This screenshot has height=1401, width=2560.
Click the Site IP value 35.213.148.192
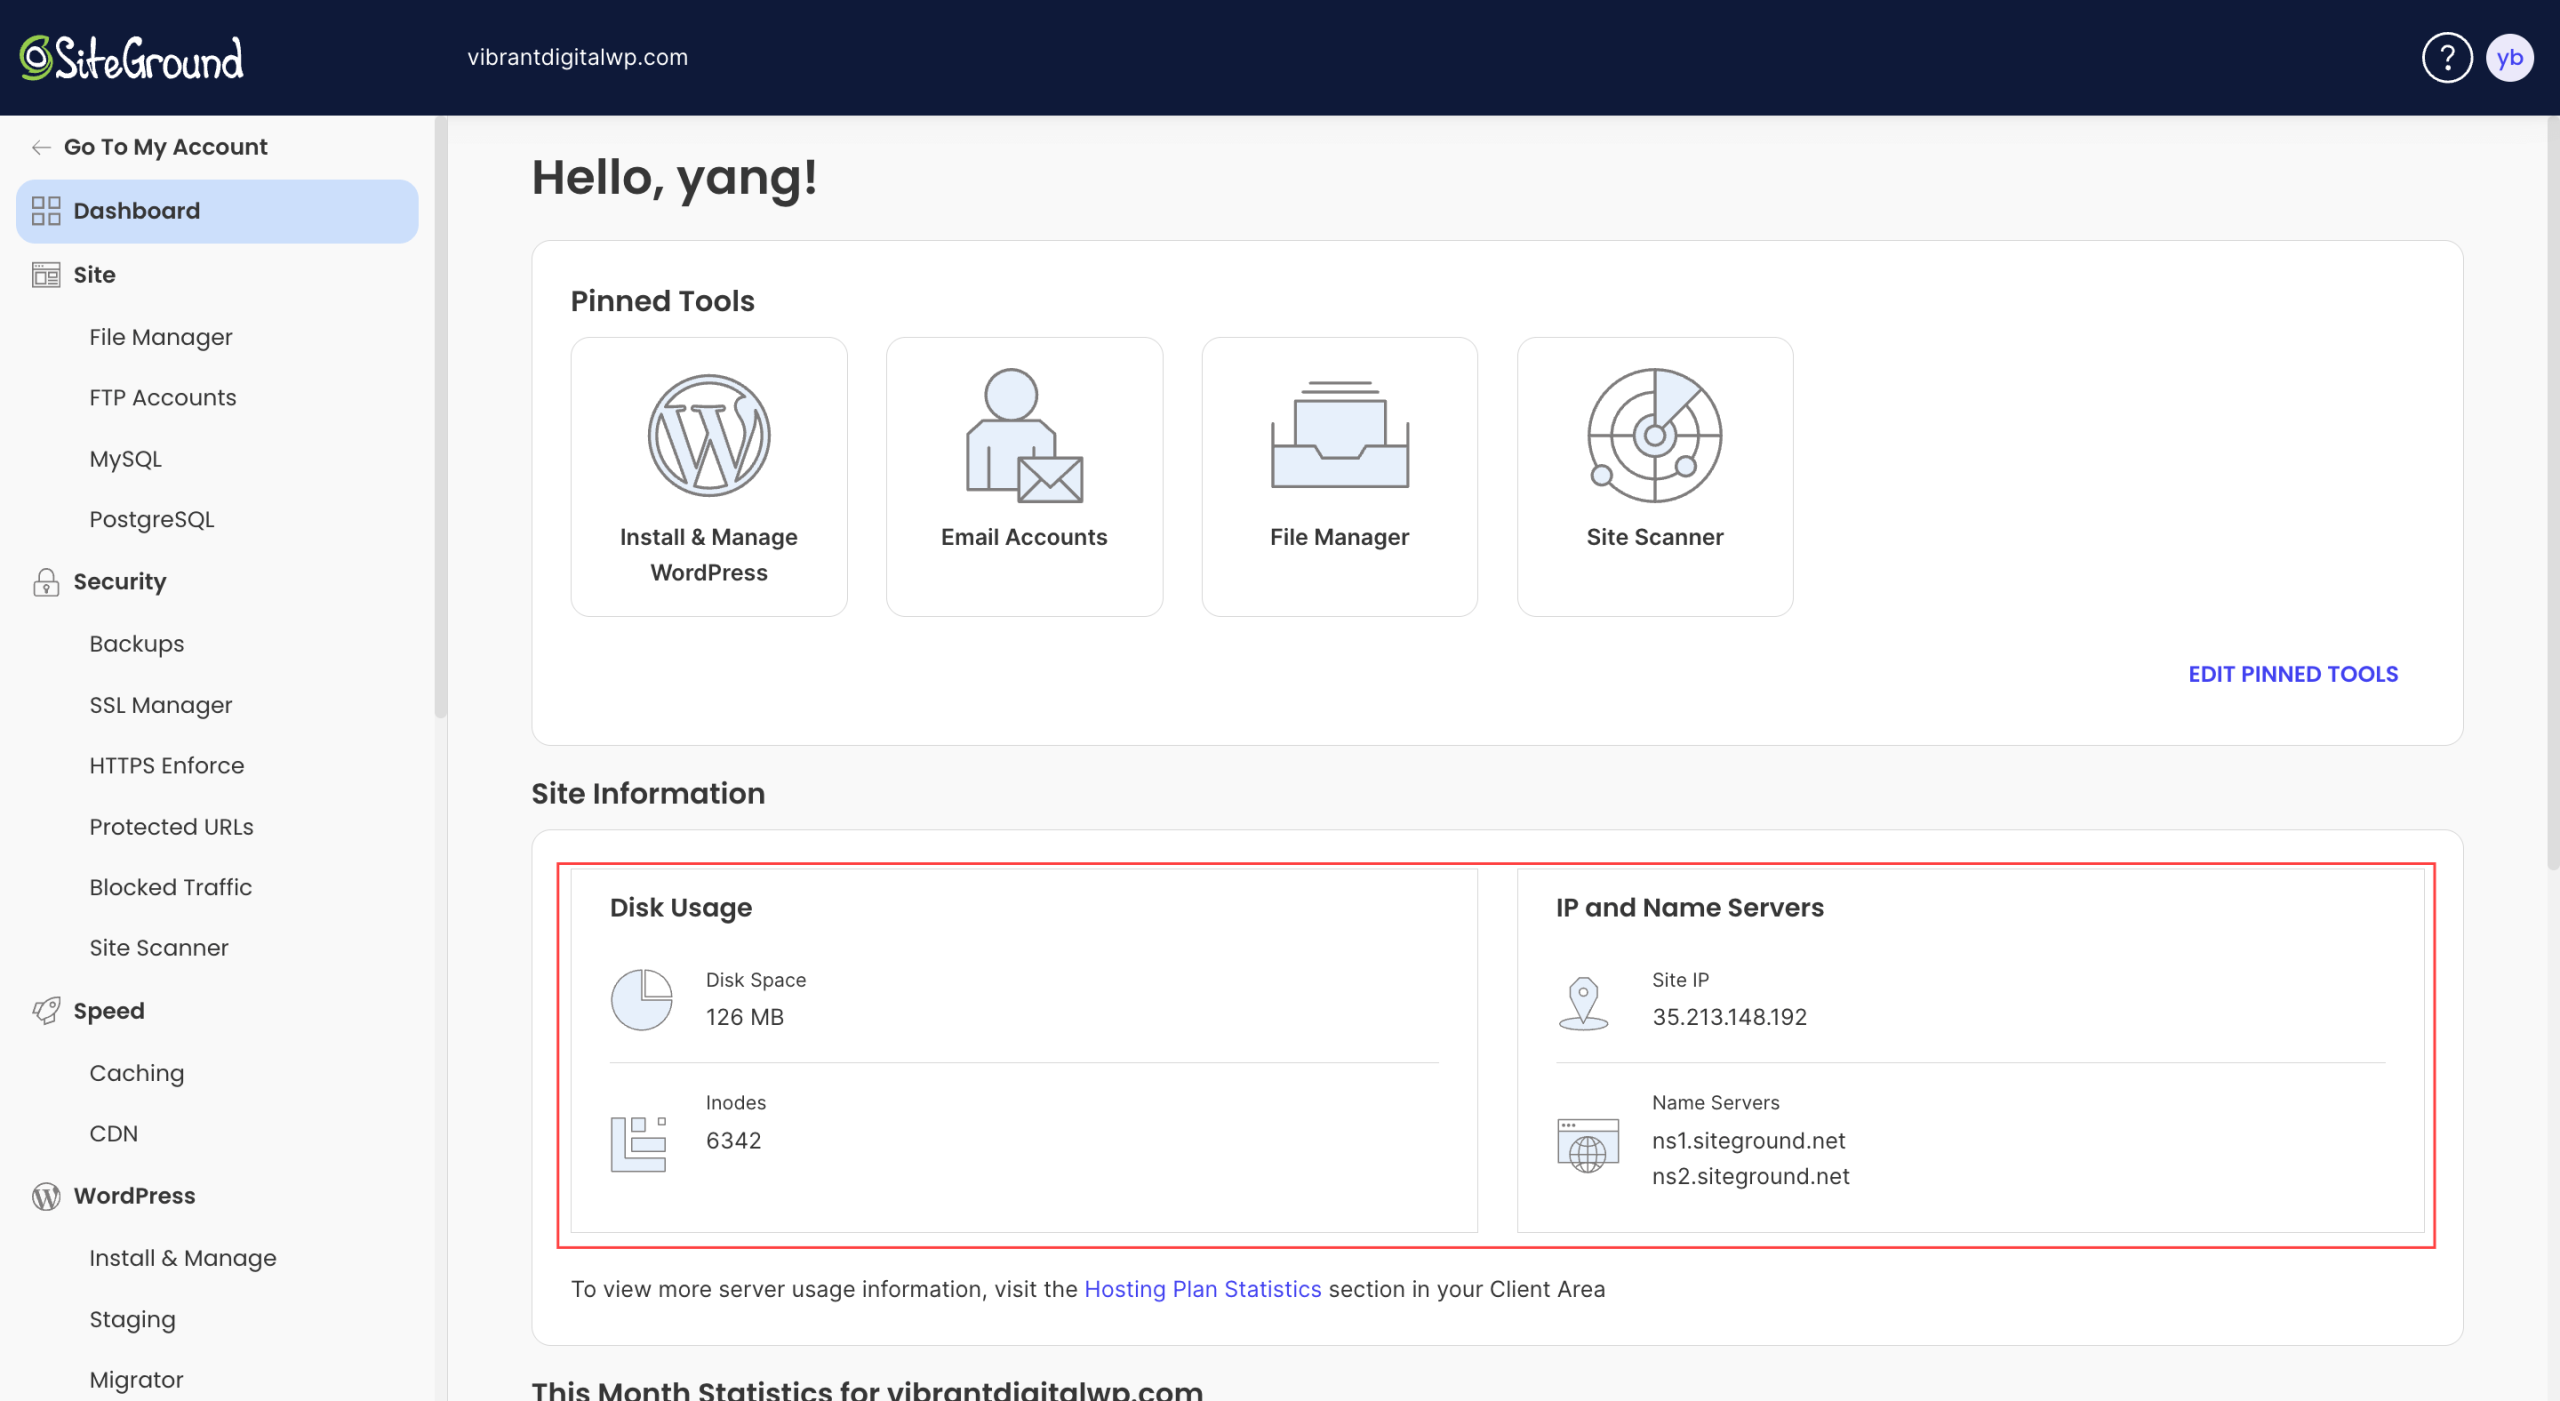1729,1017
